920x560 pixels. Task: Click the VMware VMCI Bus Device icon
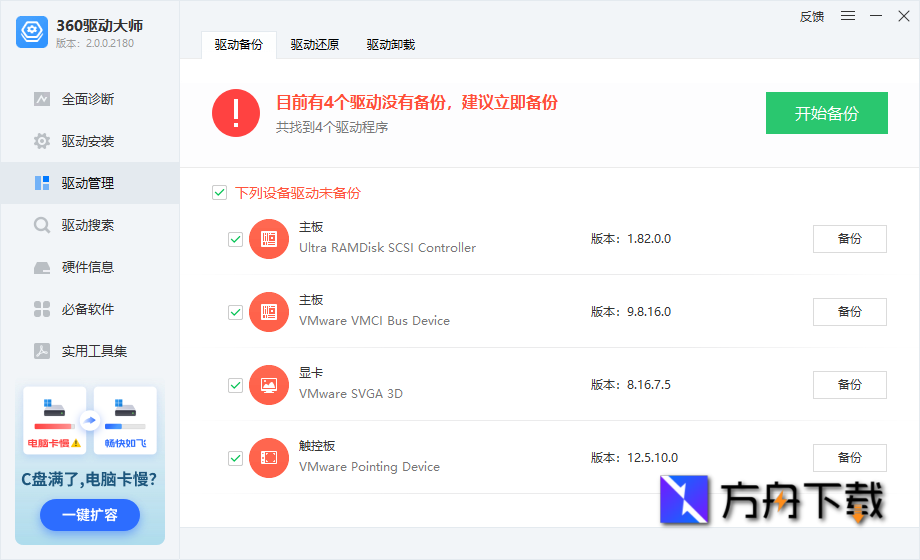coord(269,312)
